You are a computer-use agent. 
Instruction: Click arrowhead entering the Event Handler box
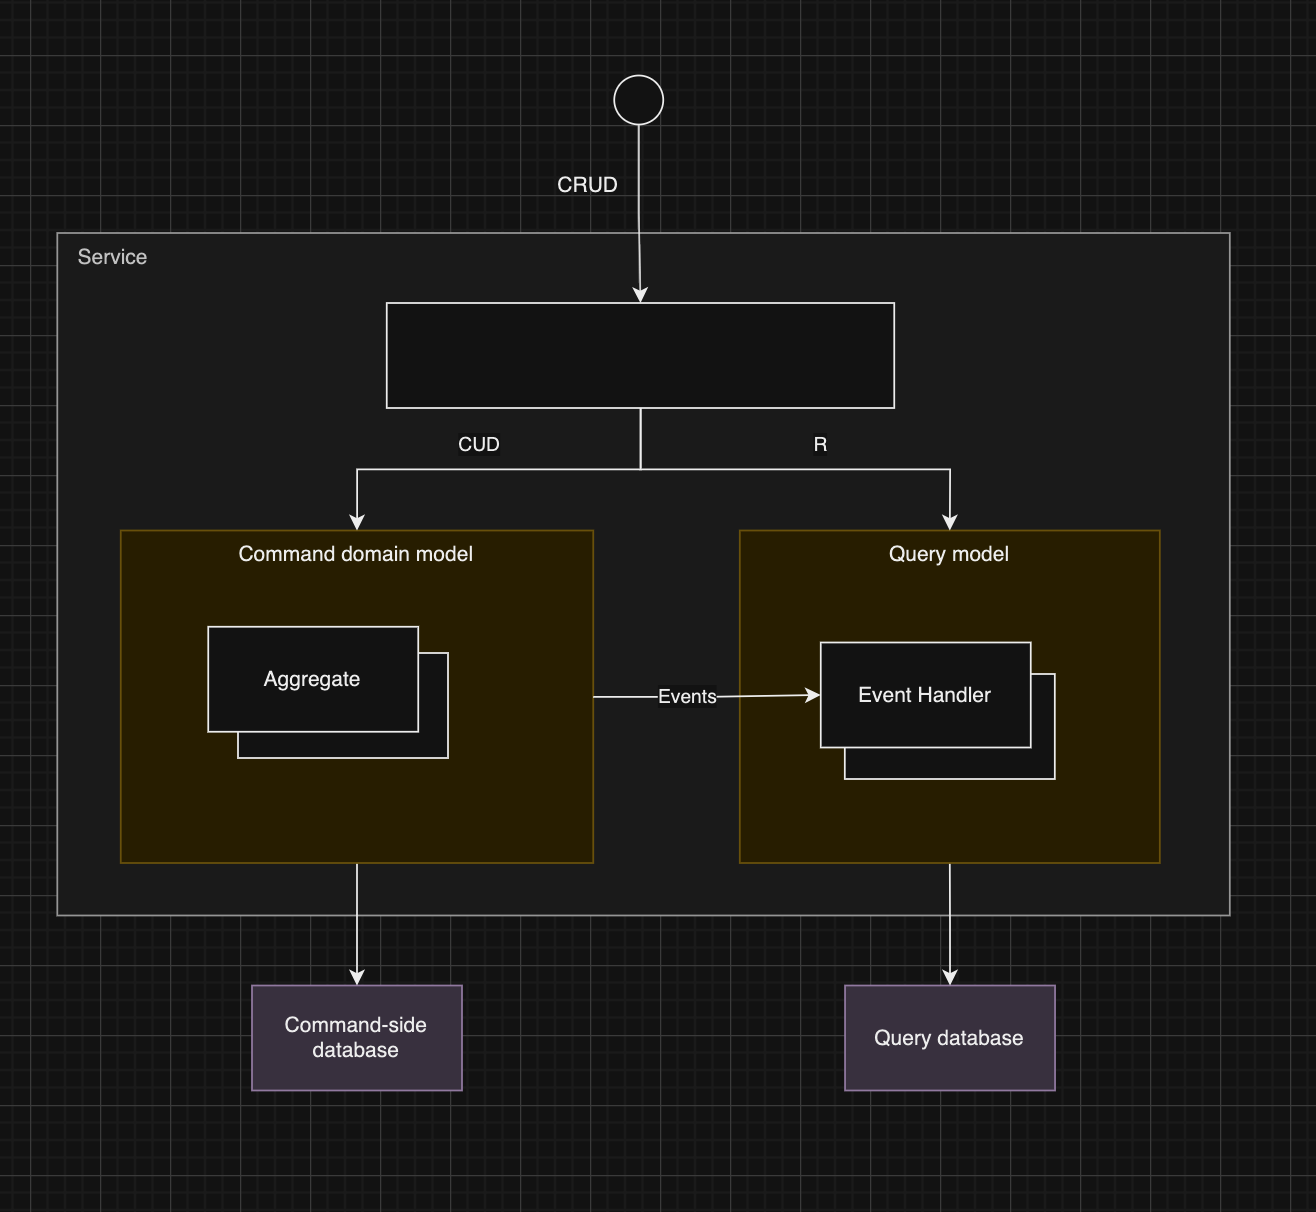812,695
